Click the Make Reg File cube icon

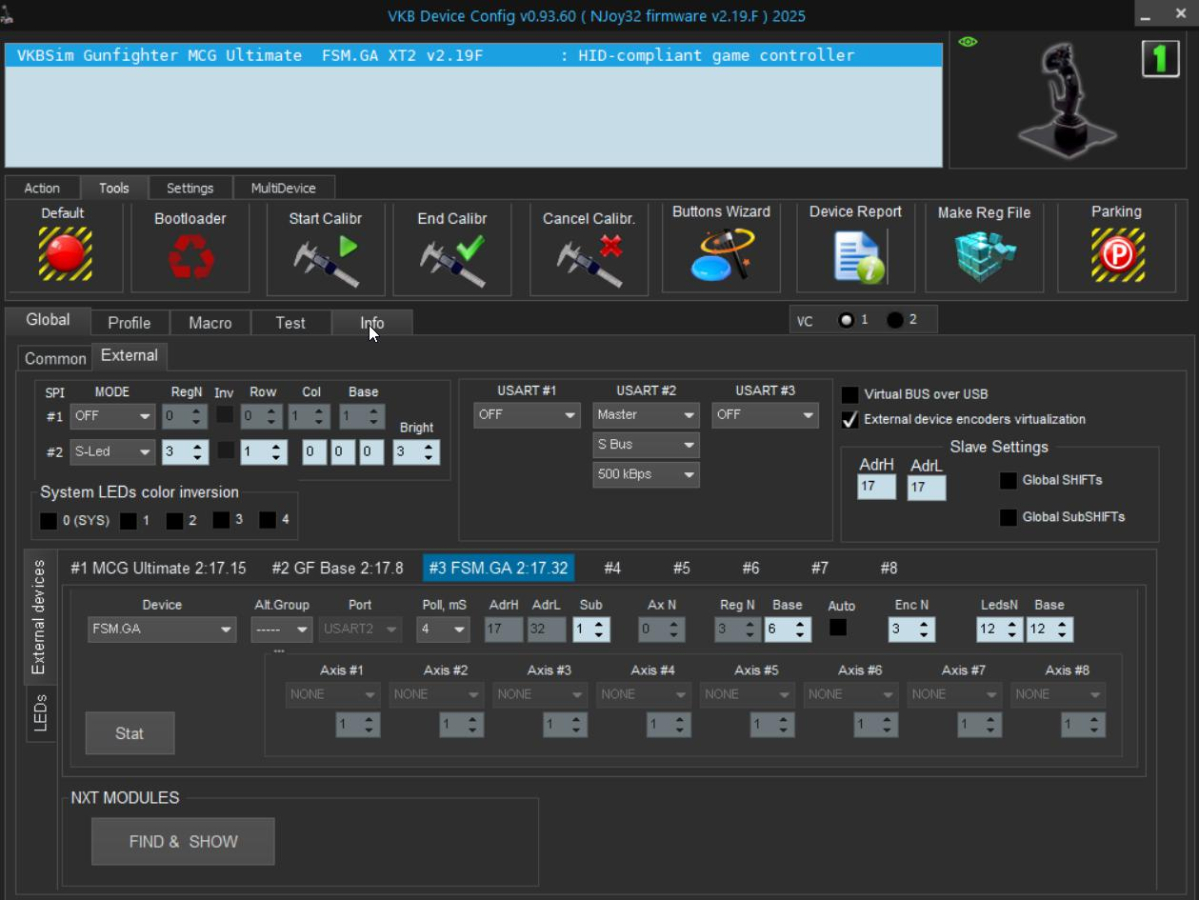tap(984, 257)
